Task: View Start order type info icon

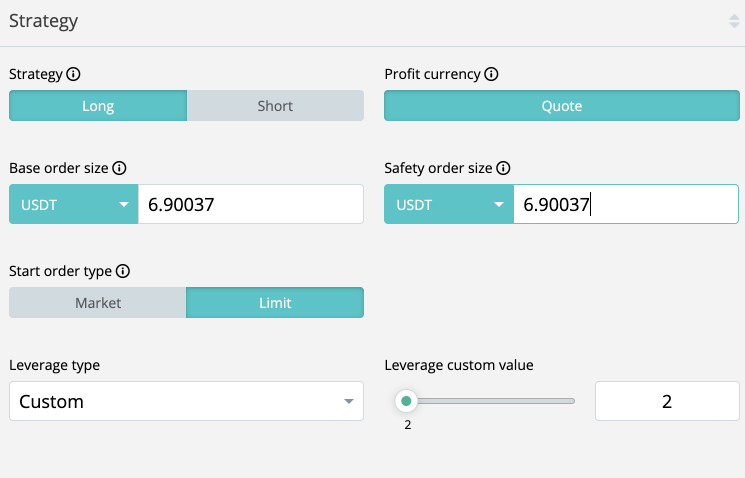Action: (x=123, y=271)
